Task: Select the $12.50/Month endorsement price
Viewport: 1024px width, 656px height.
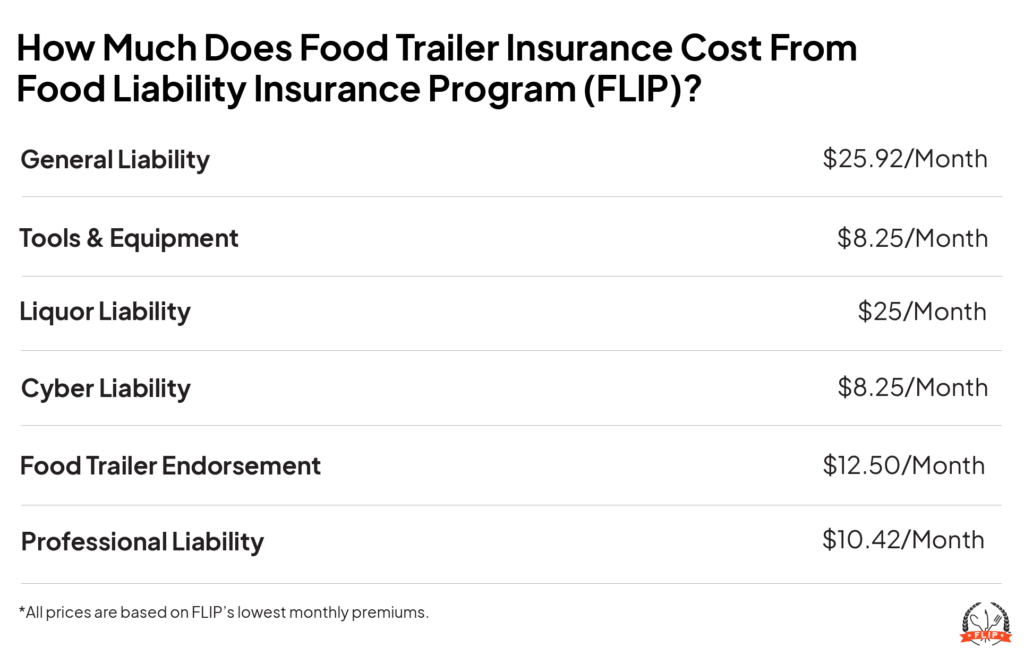Action: [x=904, y=465]
